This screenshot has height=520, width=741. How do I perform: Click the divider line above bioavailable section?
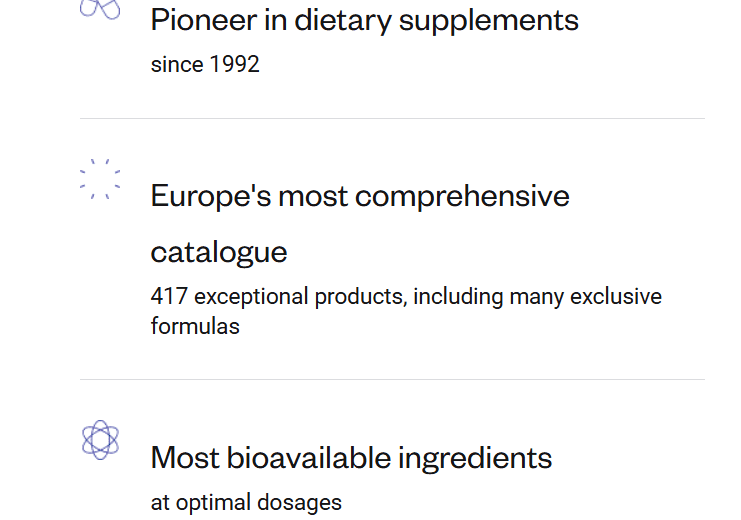click(392, 379)
